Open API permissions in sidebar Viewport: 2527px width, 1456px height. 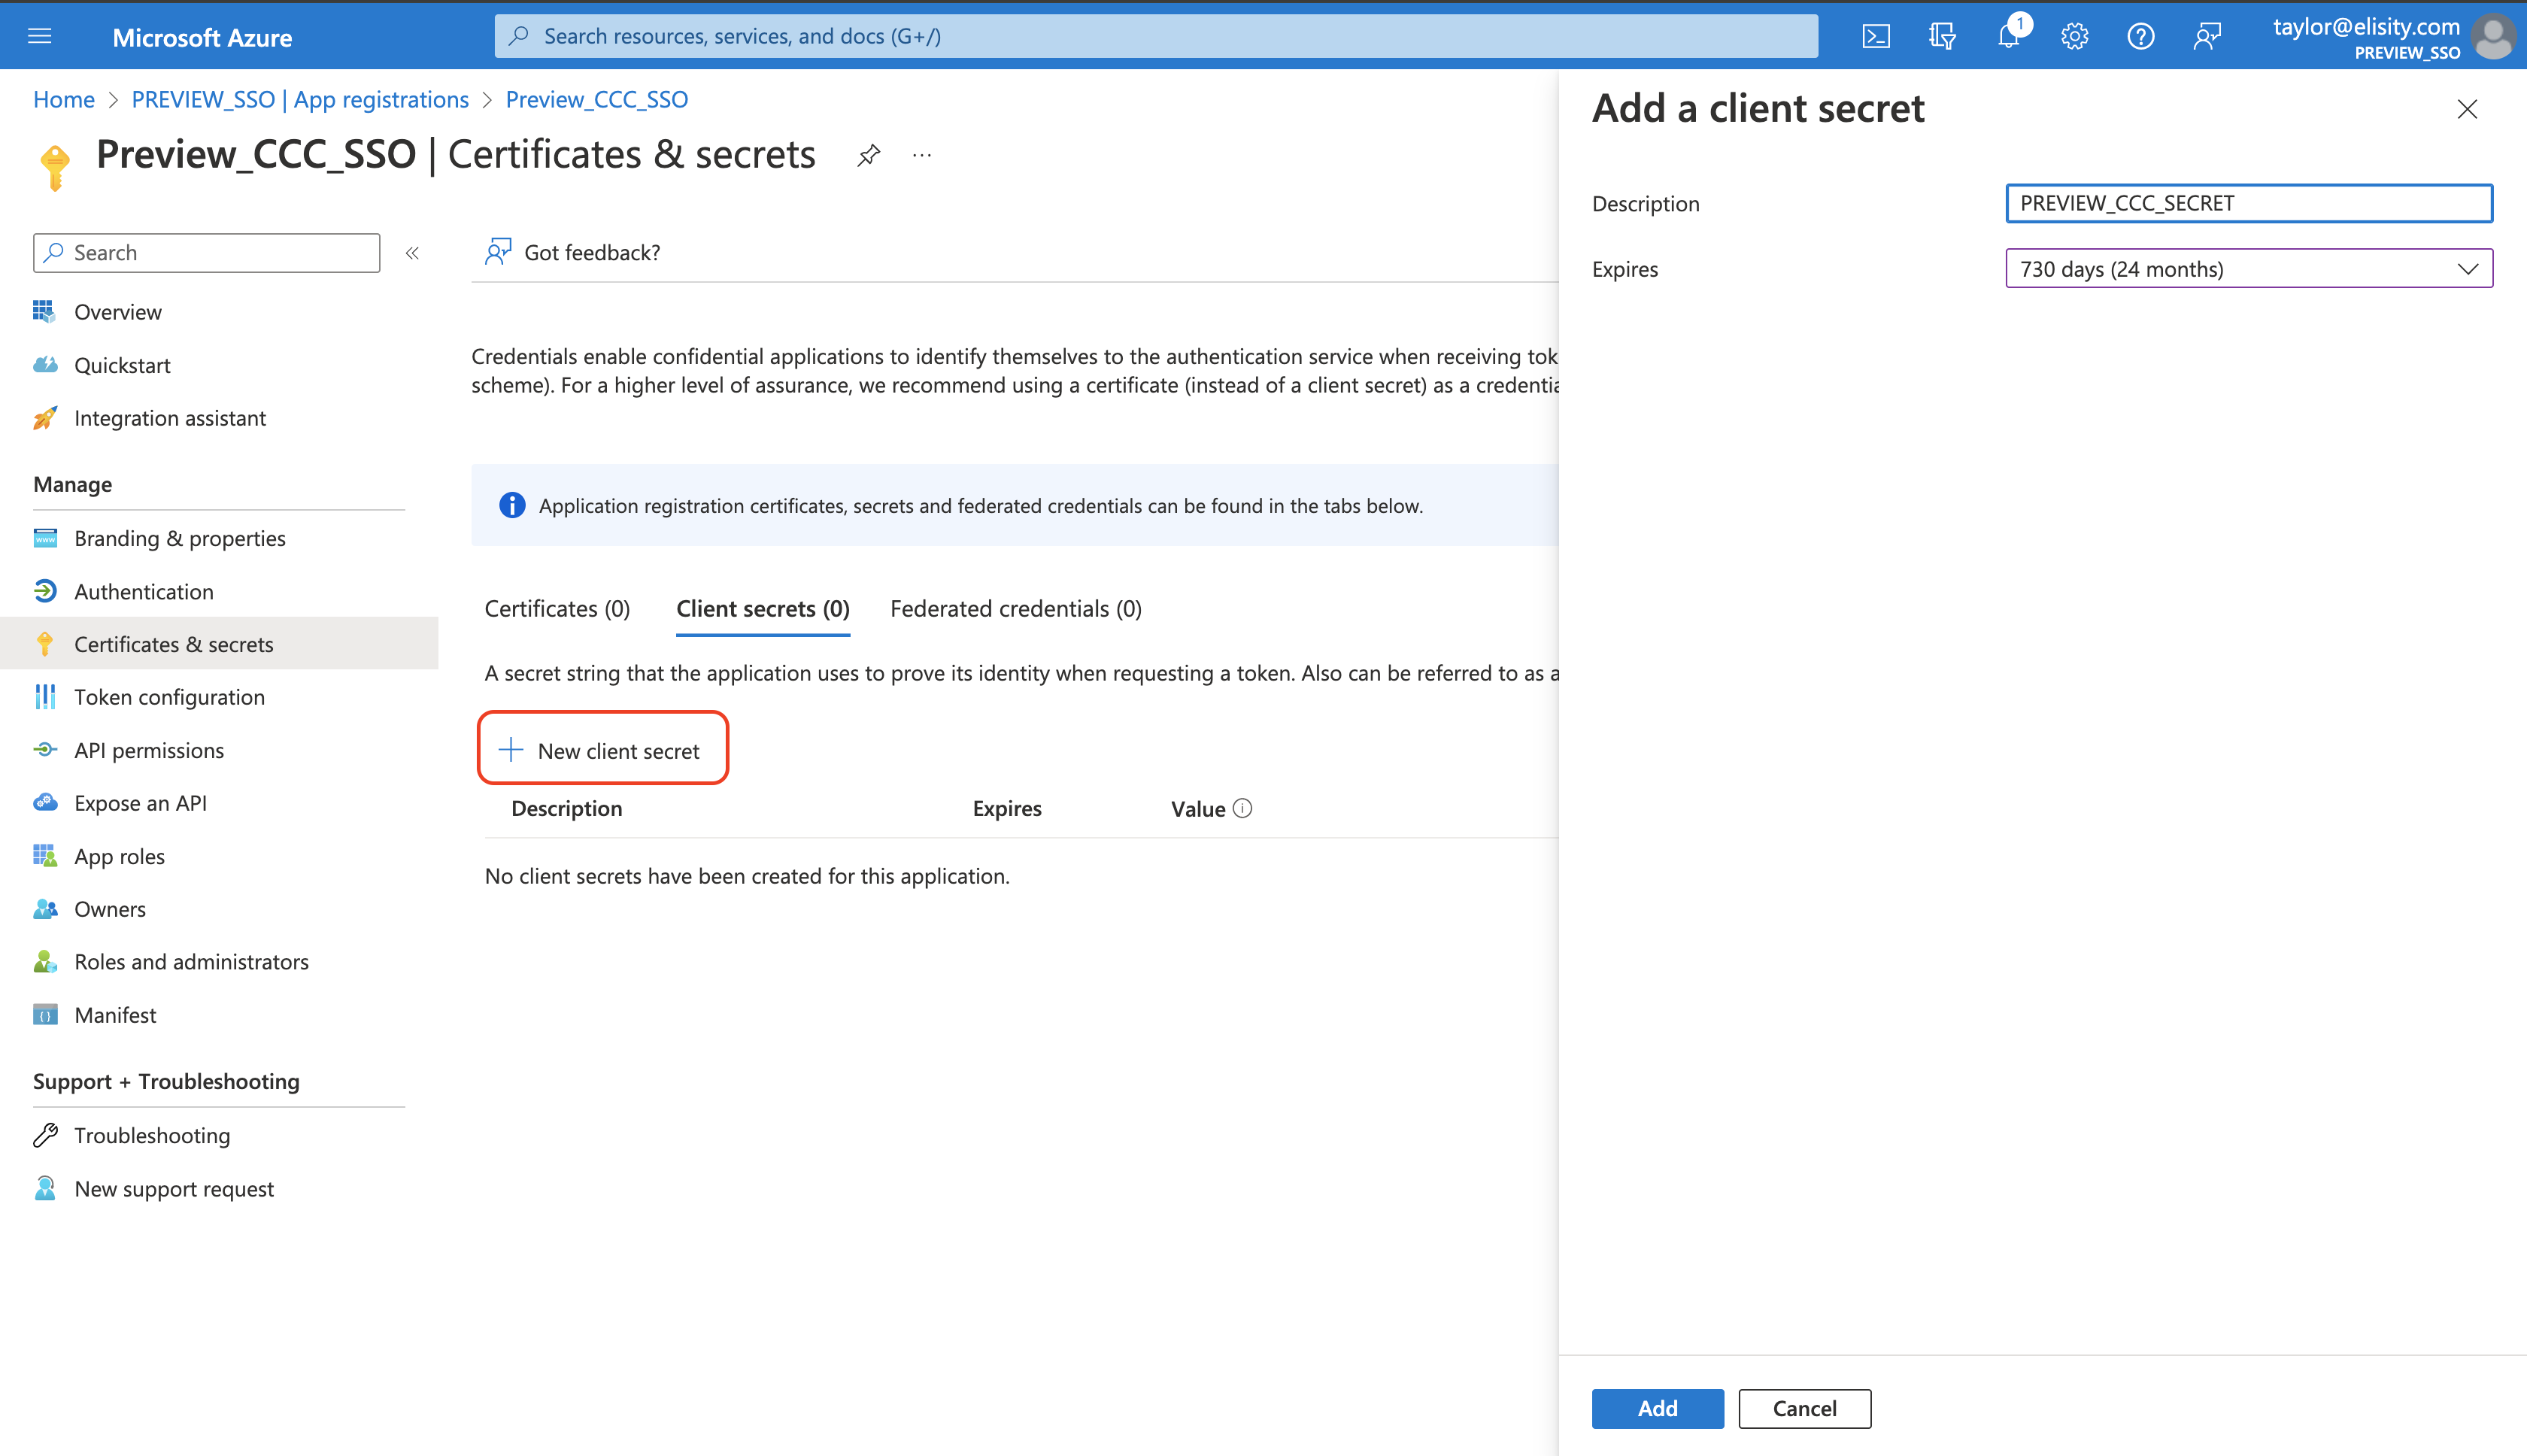coord(149,750)
